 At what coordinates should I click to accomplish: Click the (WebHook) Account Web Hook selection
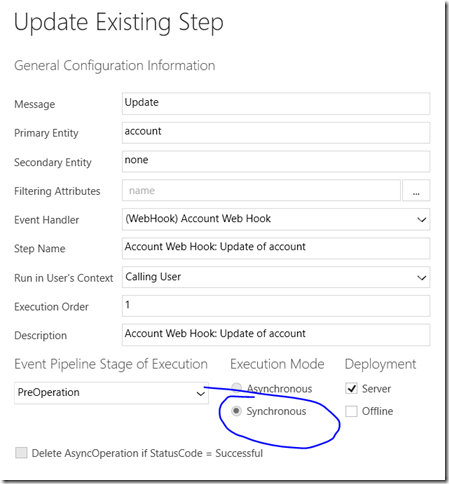pyautogui.click(x=198, y=219)
